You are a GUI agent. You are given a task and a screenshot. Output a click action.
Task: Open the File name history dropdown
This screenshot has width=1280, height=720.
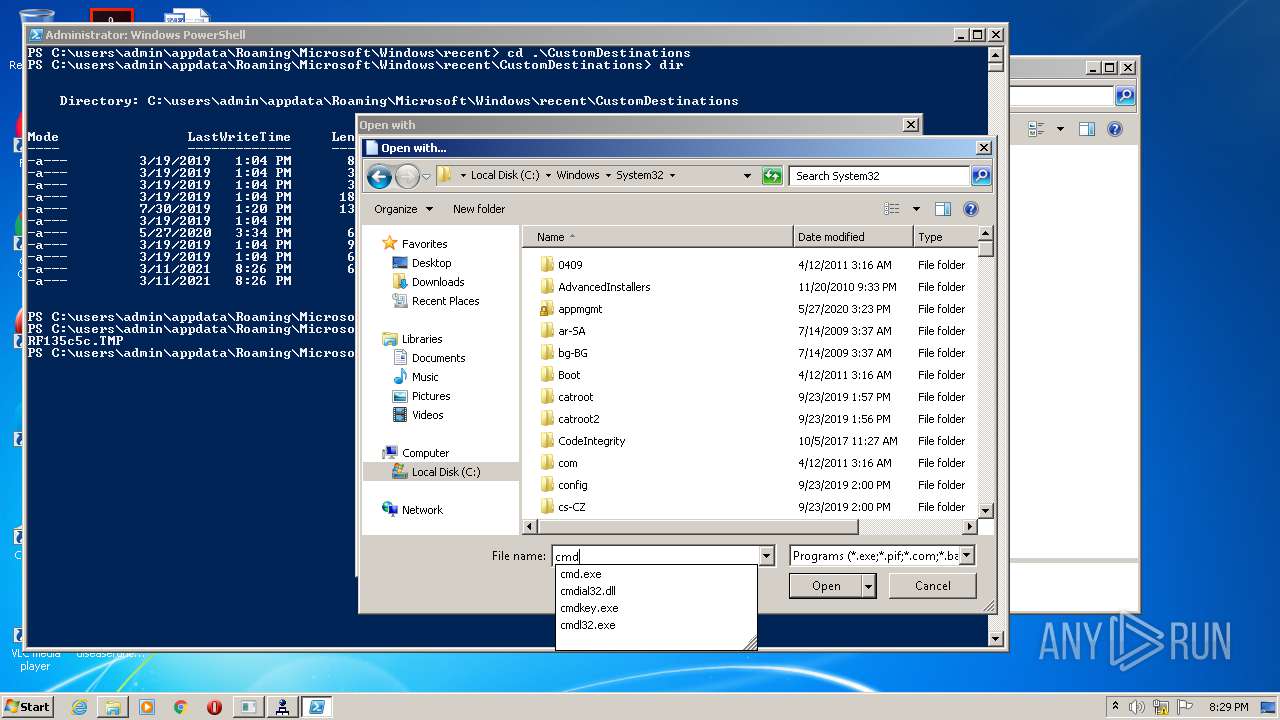coord(767,556)
